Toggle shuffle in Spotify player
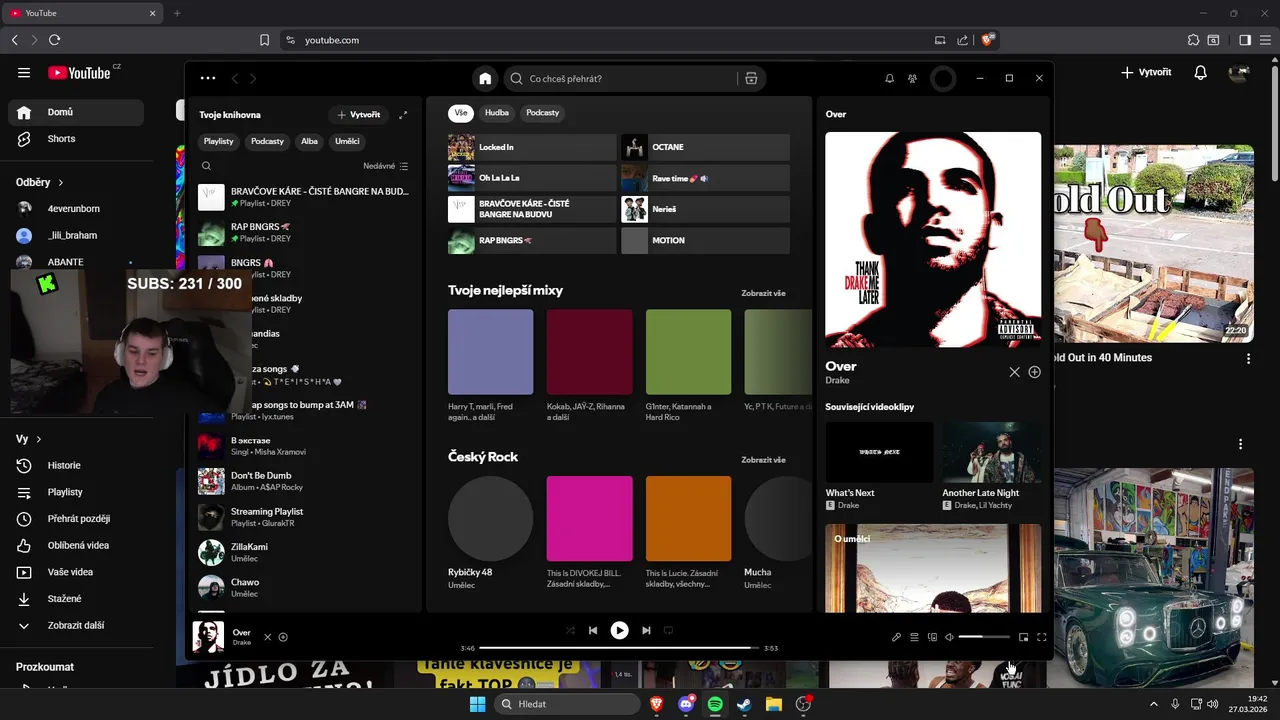 [x=570, y=630]
